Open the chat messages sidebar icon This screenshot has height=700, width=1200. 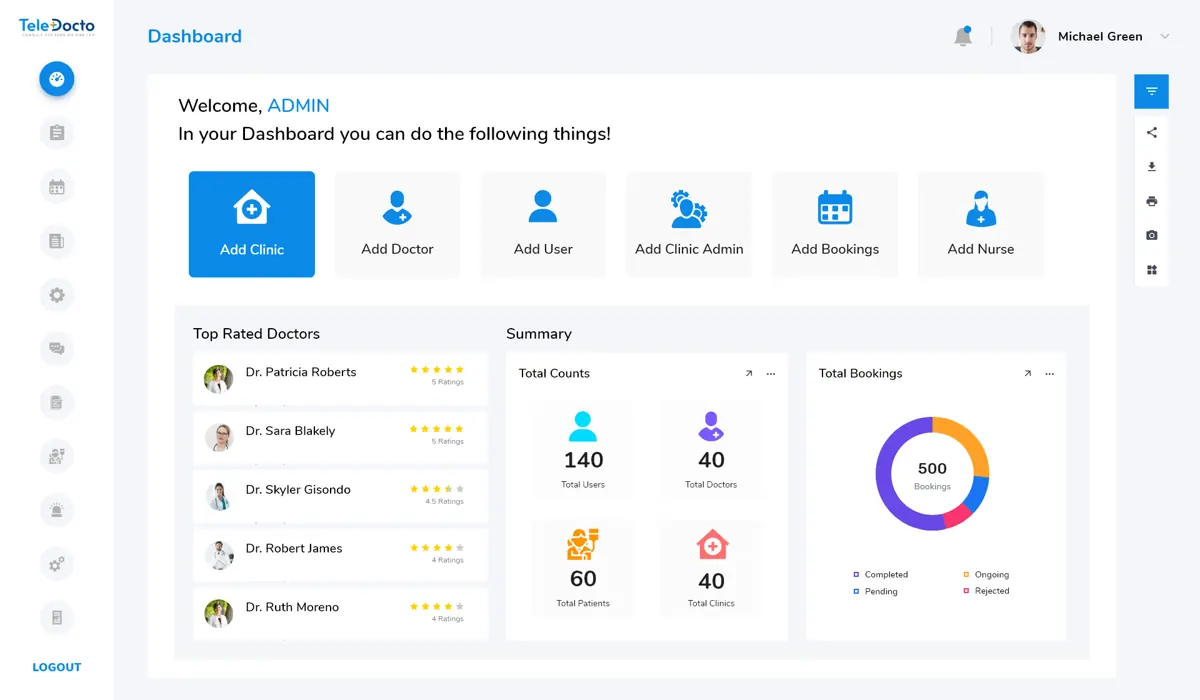(x=57, y=349)
